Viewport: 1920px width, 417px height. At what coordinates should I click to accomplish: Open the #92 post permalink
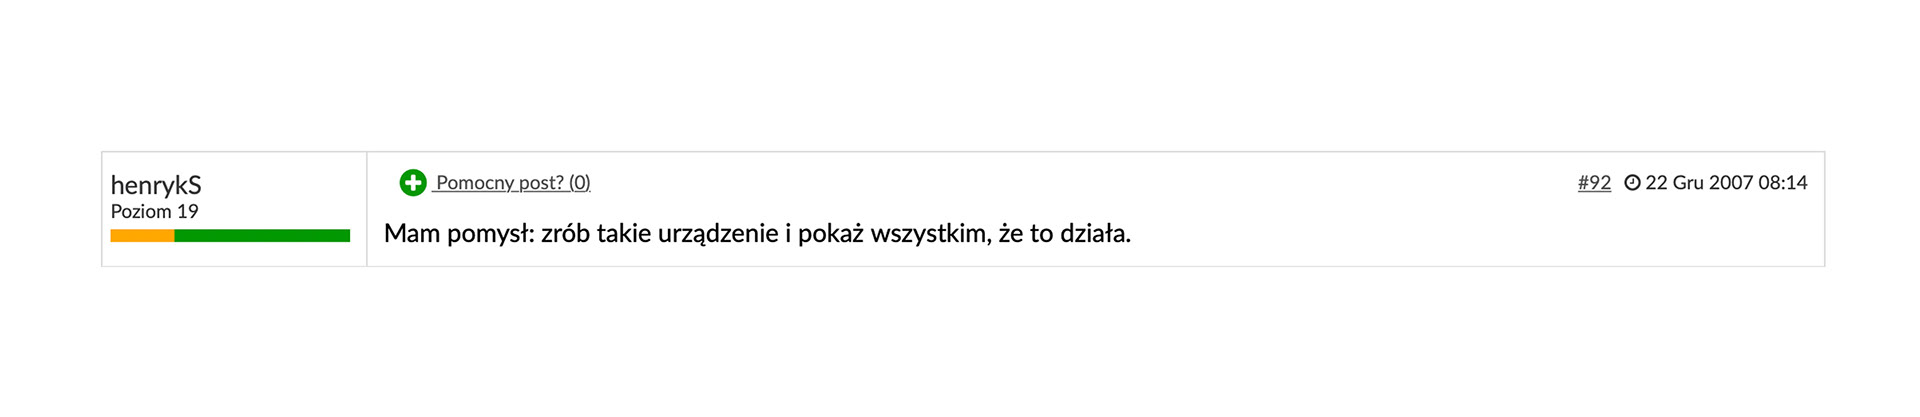click(x=1594, y=183)
